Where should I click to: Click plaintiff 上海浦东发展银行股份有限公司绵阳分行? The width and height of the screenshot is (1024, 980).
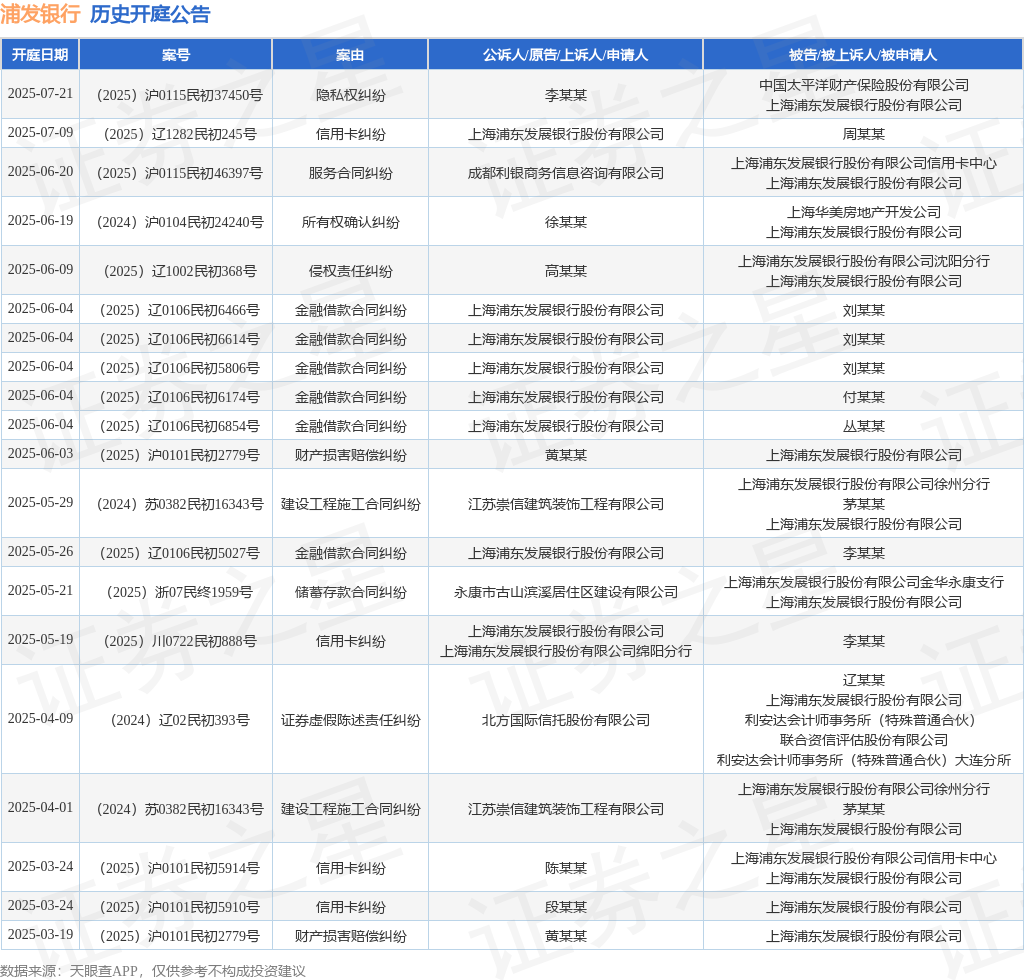coord(566,651)
